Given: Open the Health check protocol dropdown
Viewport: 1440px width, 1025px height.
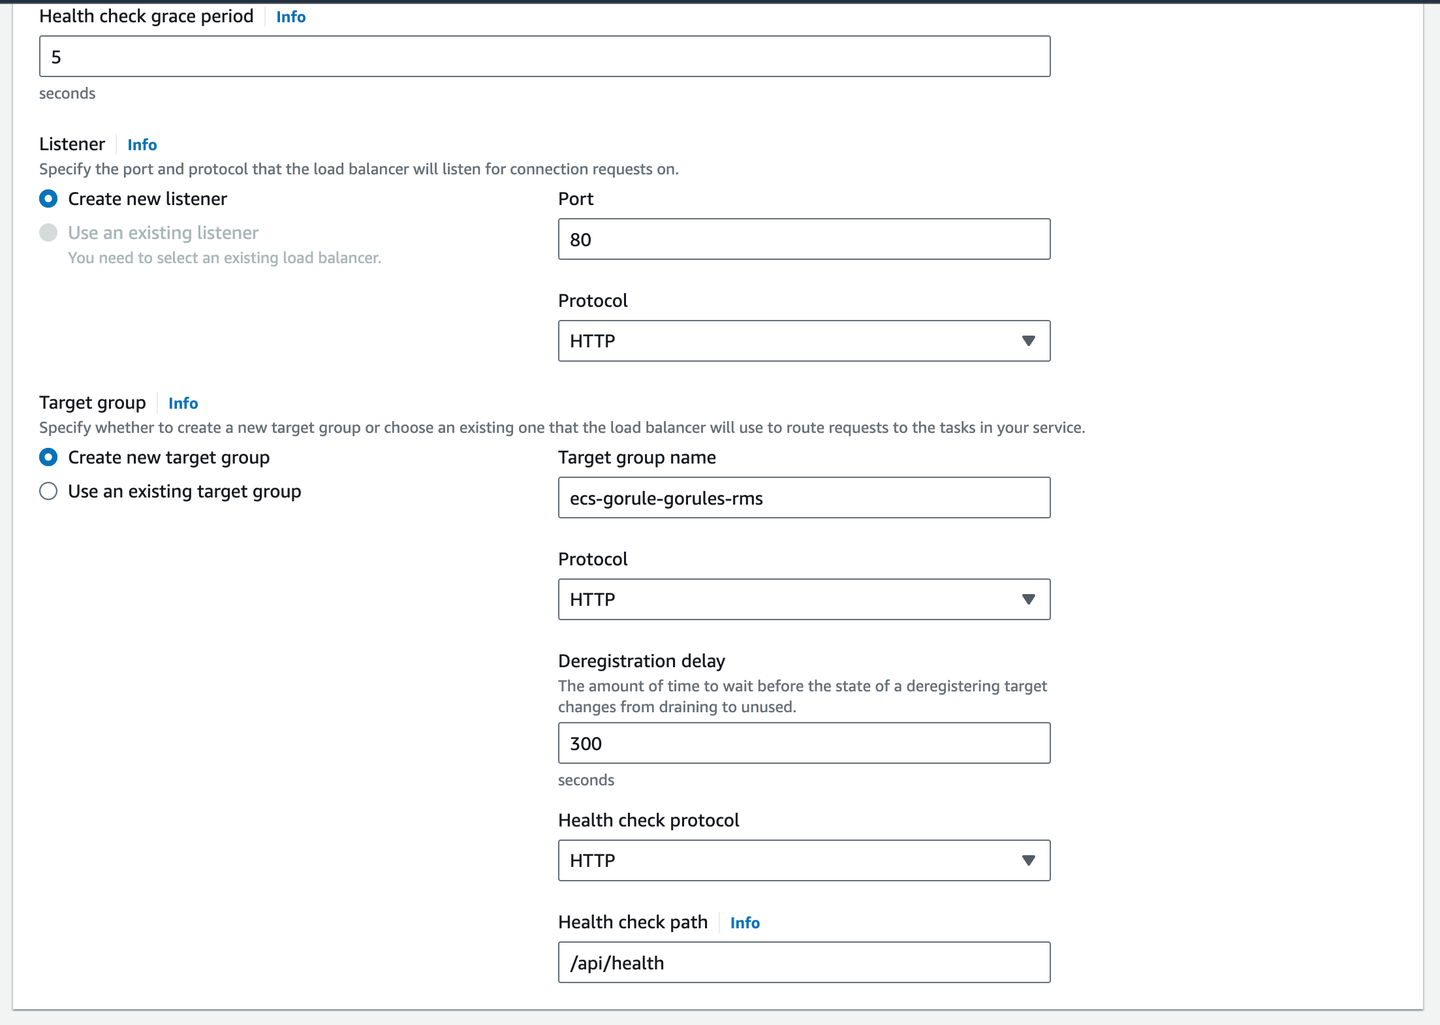Looking at the screenshot, I should tap(804, 860).
